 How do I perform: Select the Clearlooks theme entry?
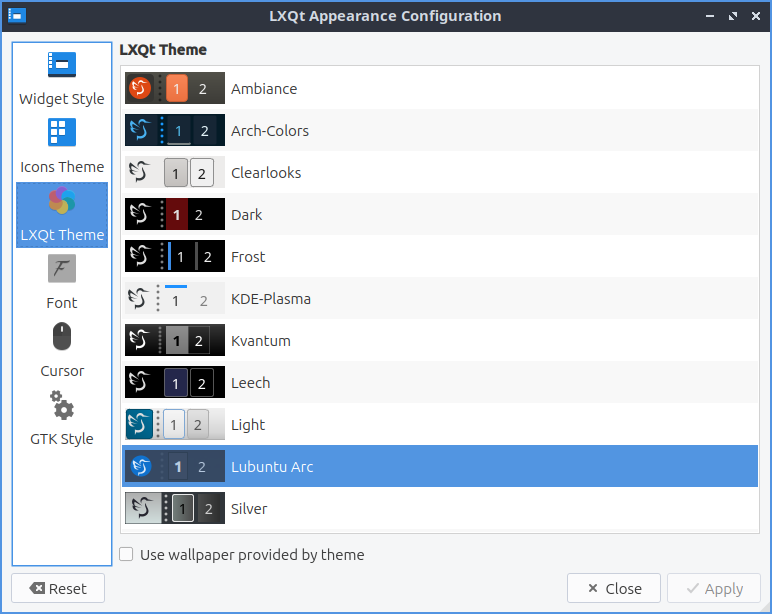coord(266,173)
